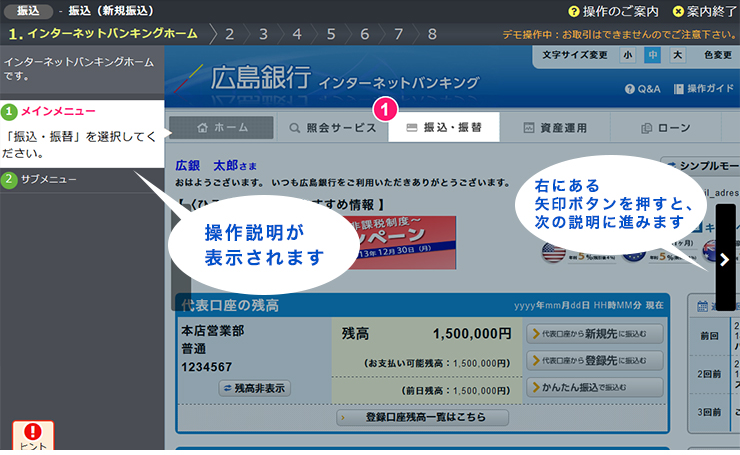Go to step 5 in the guide breadcrumb
The image size is (740, 455).
(331, 34)
